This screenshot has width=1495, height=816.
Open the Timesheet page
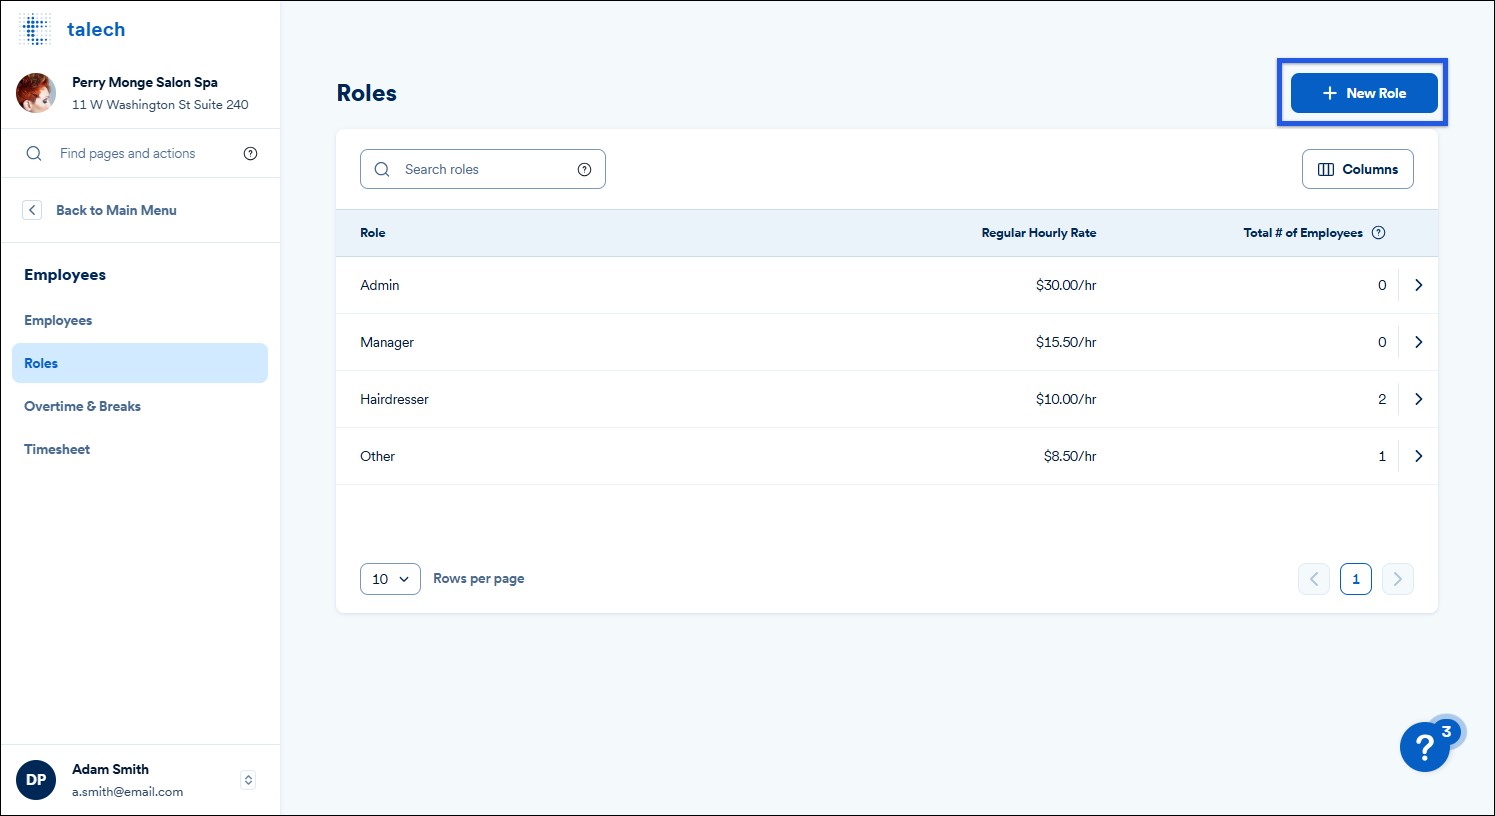pyautogui.click(x=56, y=448)
